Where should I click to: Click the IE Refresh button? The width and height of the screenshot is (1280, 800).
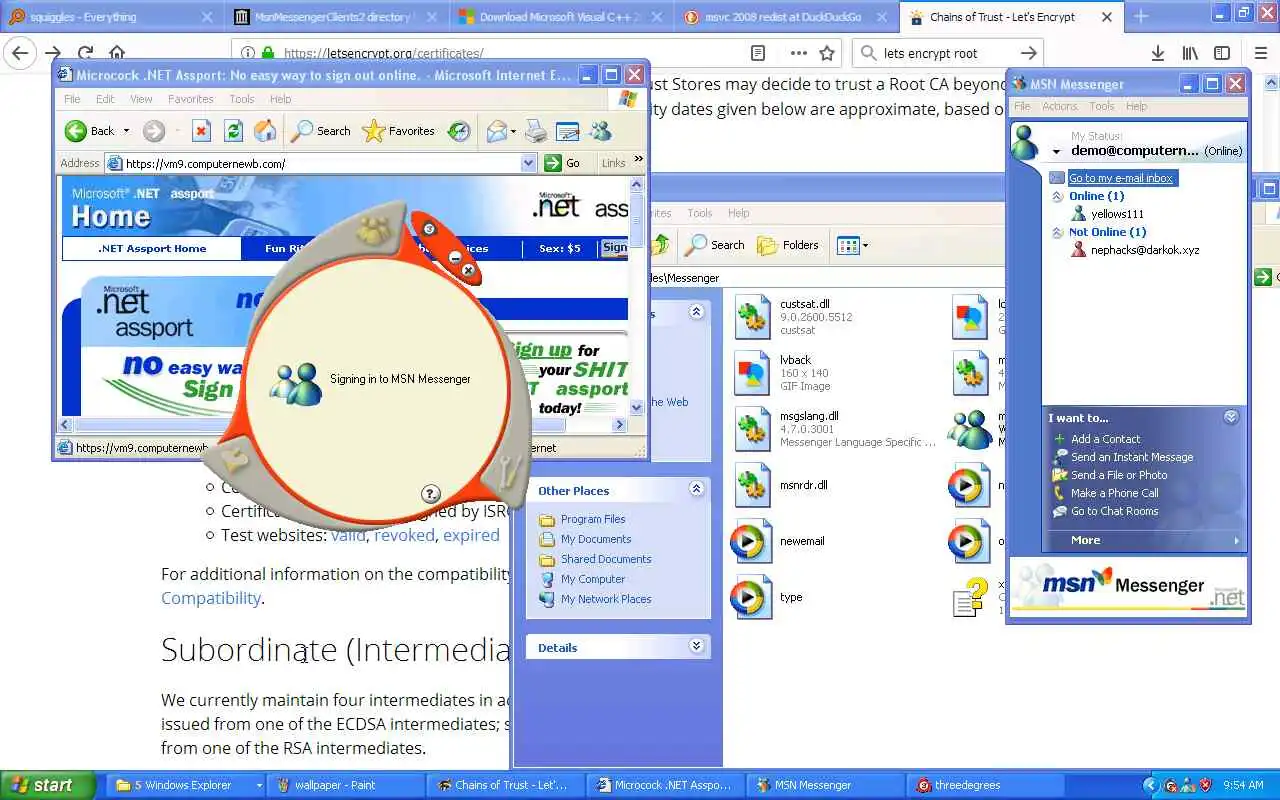[233, 131]
